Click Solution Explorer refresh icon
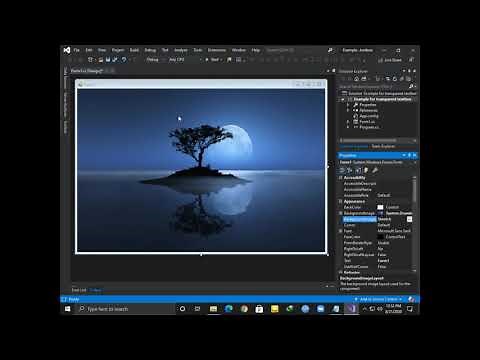Viewport: 480px width, 360px height. (395, 79)
